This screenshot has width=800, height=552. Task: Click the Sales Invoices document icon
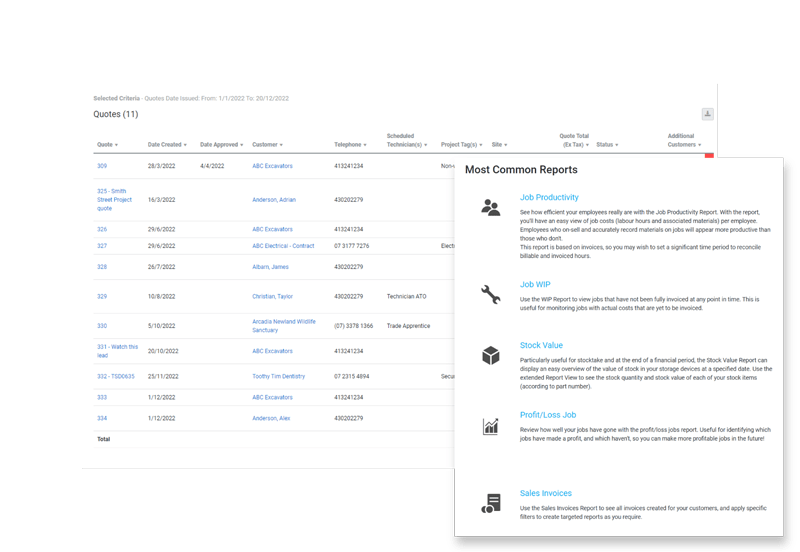click(x=491, y=503)
